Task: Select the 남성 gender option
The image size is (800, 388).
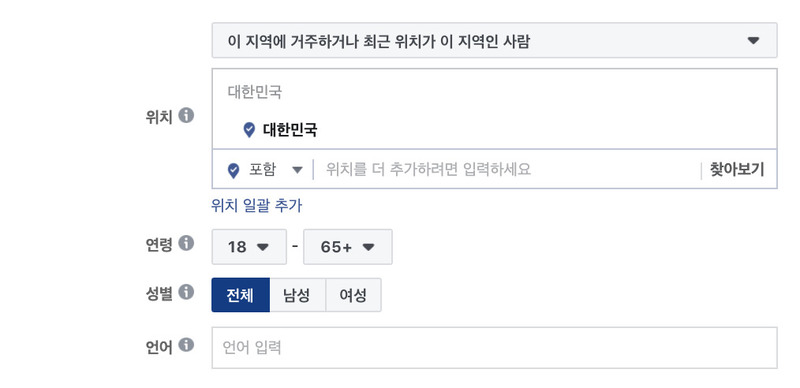Action: coord(297,295)
